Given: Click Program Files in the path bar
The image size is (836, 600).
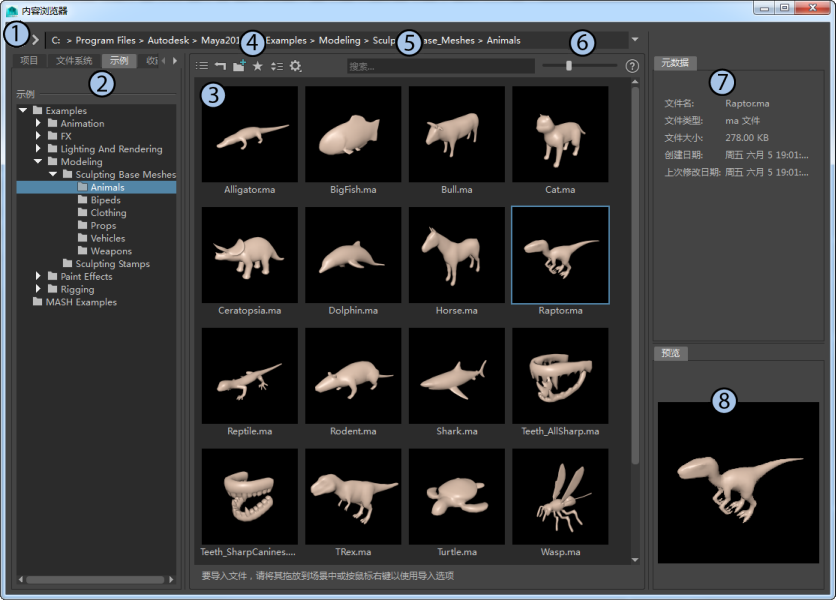Looking at the screenshot, I should point(106,40).
